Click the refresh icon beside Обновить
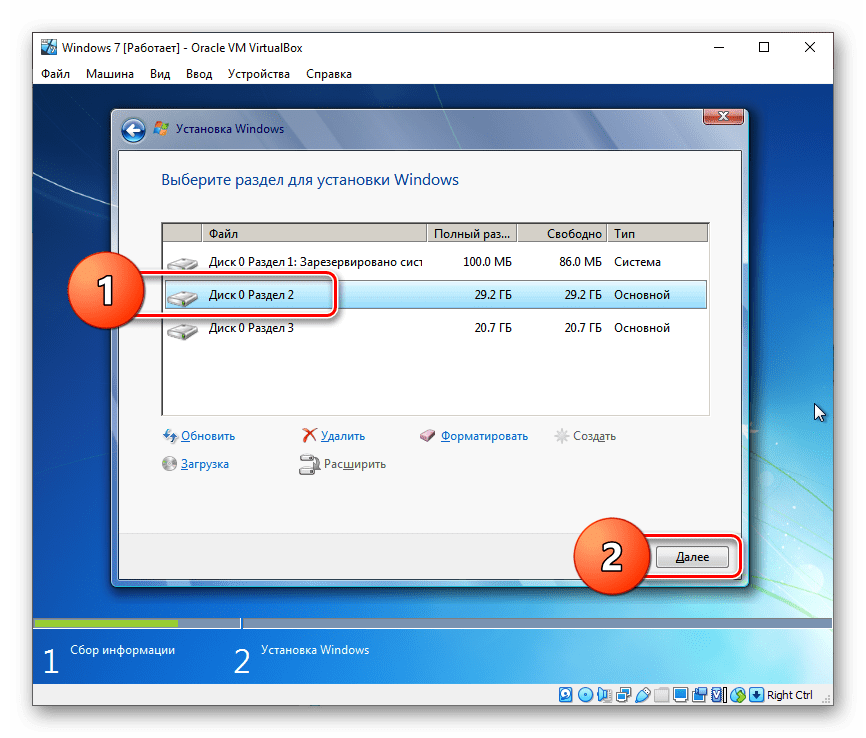This screenshot has height=738, width=866. click(x=170, y=436)
